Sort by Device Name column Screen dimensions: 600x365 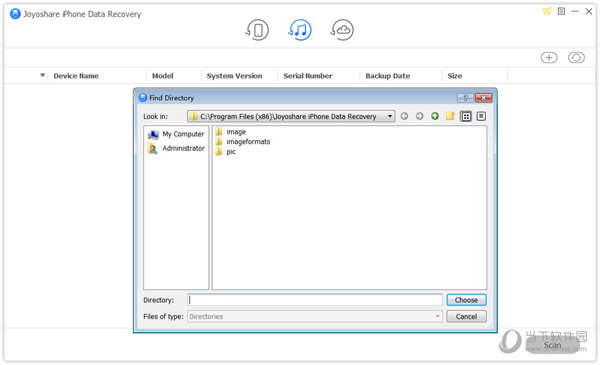point(76,76)
